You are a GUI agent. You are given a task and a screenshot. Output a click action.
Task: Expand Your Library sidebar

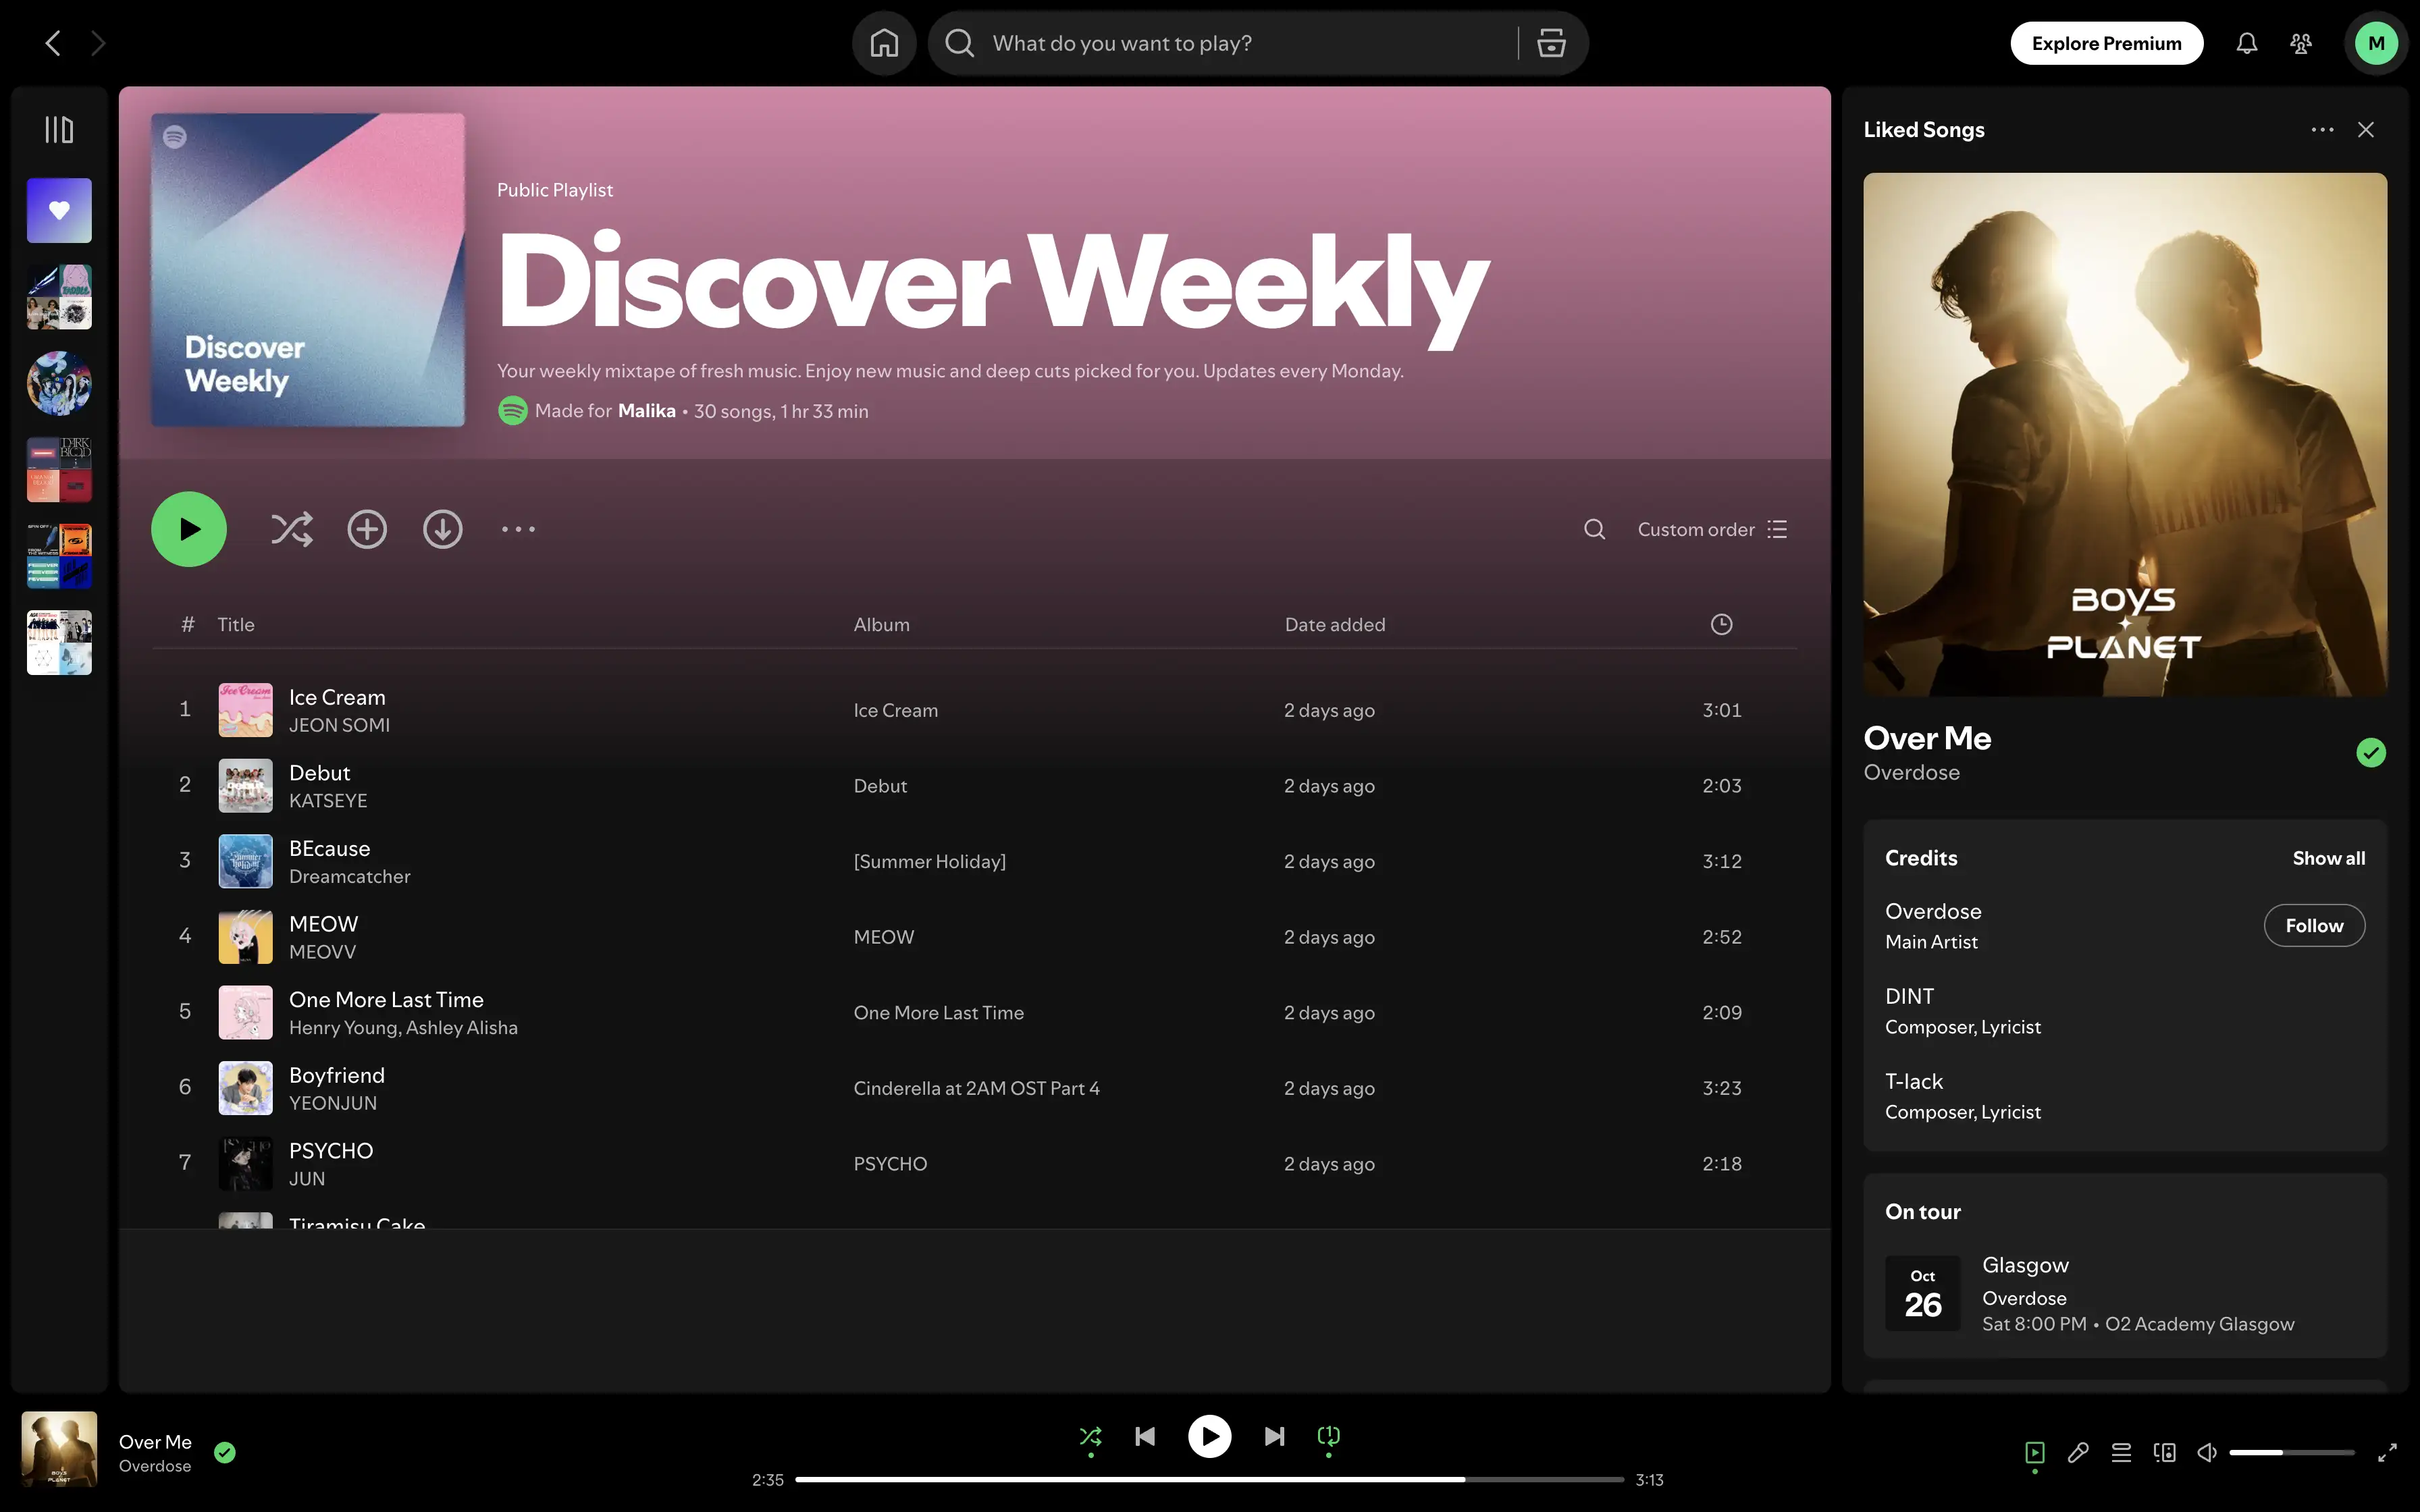tap(59, 129)
